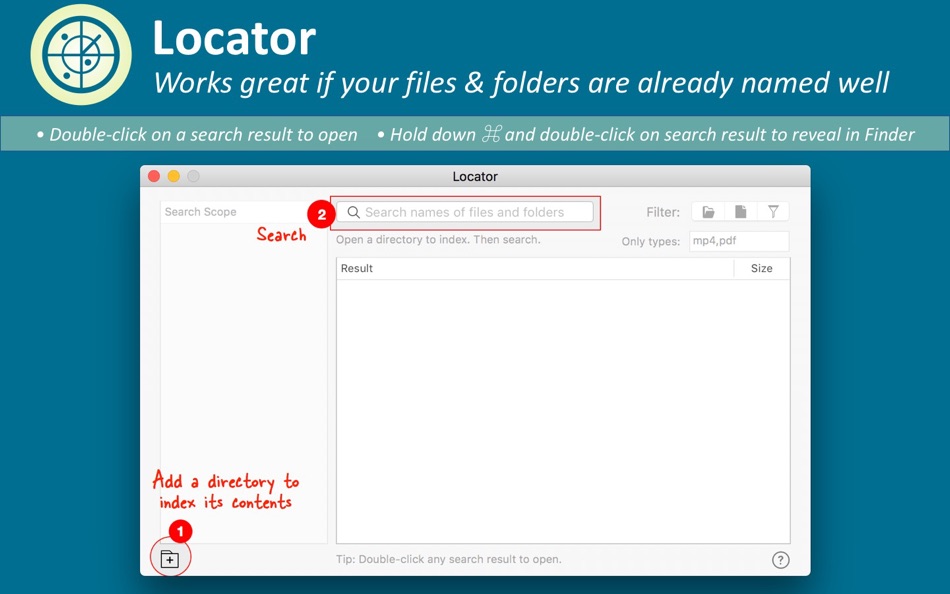
Task: Minimize Locator window with yellow button
Action: (174, 176)
